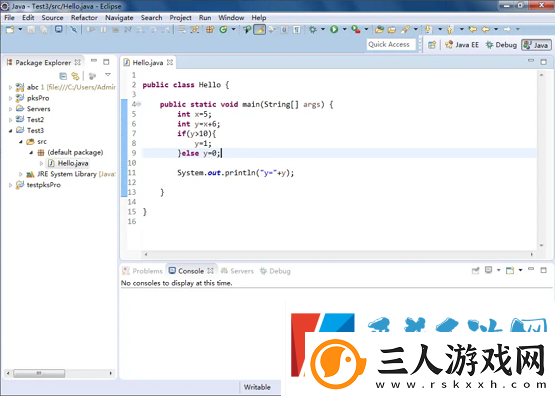Open the Window menu

231,18
